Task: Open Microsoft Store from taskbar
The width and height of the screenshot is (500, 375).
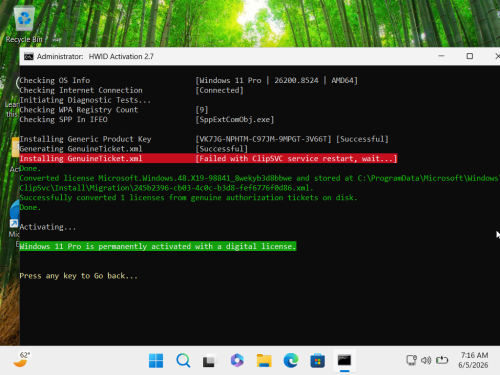Action: pos(318,361)
